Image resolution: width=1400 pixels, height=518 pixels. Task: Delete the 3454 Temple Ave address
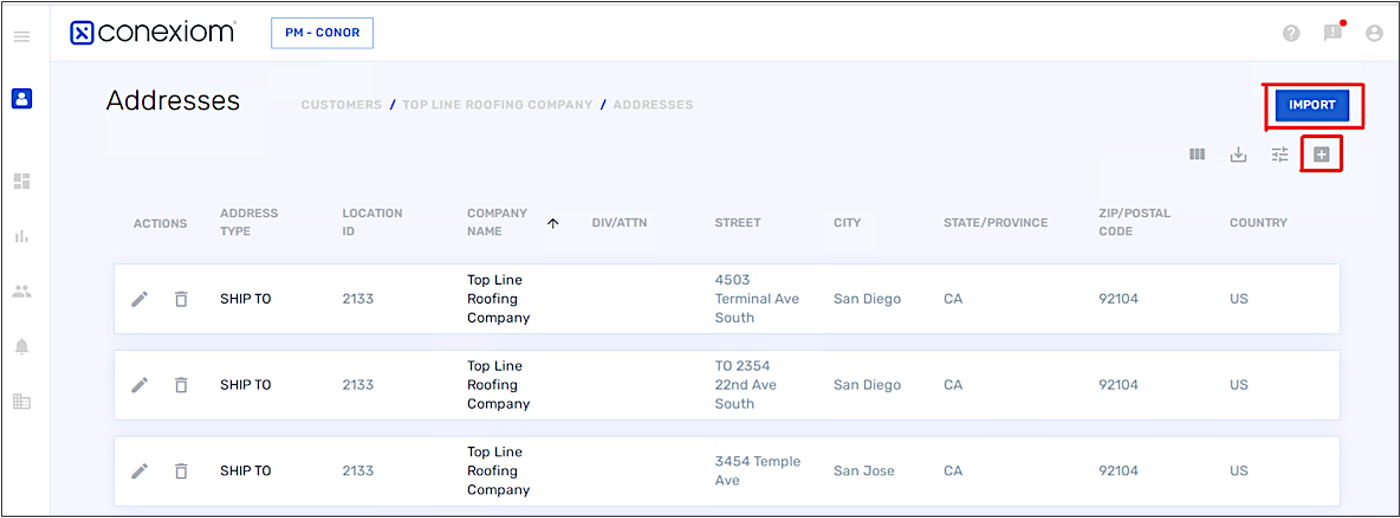(x=181, y=471)
